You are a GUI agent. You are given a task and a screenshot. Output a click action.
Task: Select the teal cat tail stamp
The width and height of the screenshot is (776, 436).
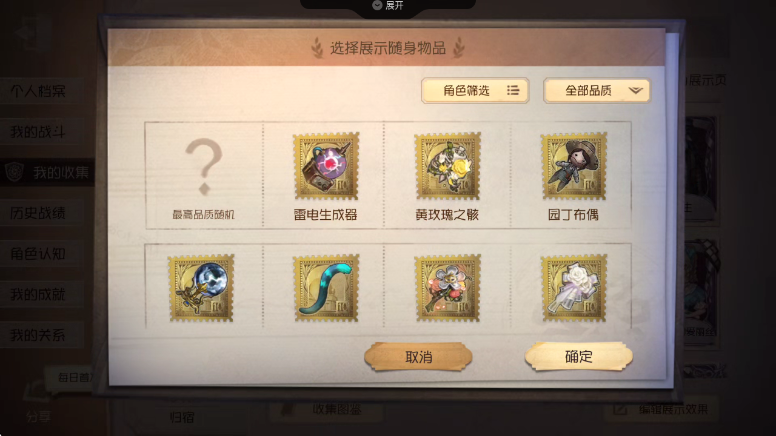click(x=326, y=288)
